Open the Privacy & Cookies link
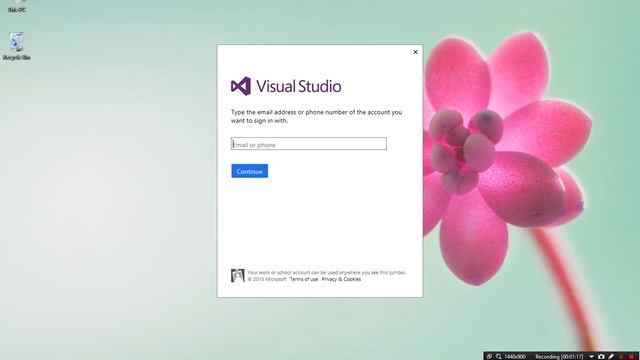The image size is (640, 360). pyautogui.click(x=341, y=279)
